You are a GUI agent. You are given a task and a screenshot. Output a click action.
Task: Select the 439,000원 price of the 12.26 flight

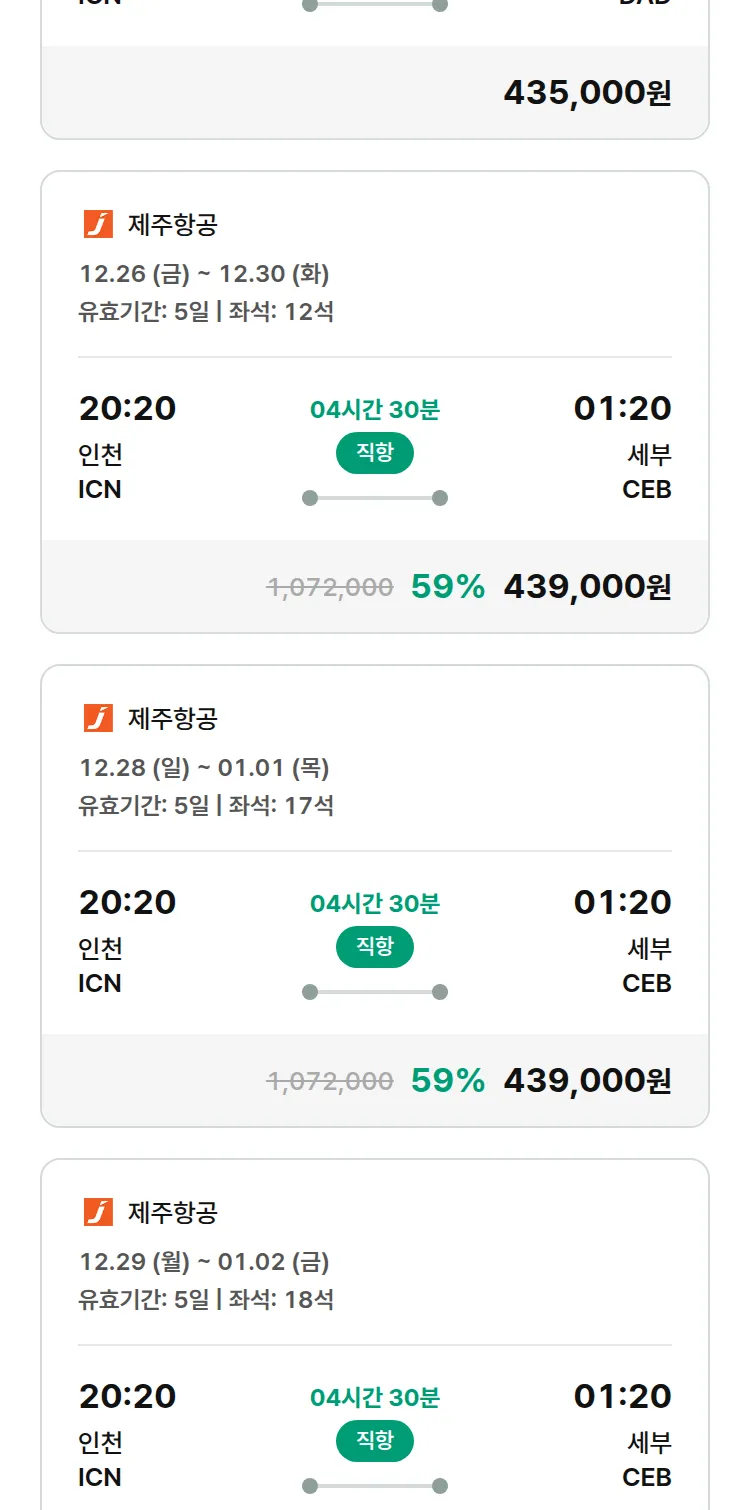click(x=587, y=587)
